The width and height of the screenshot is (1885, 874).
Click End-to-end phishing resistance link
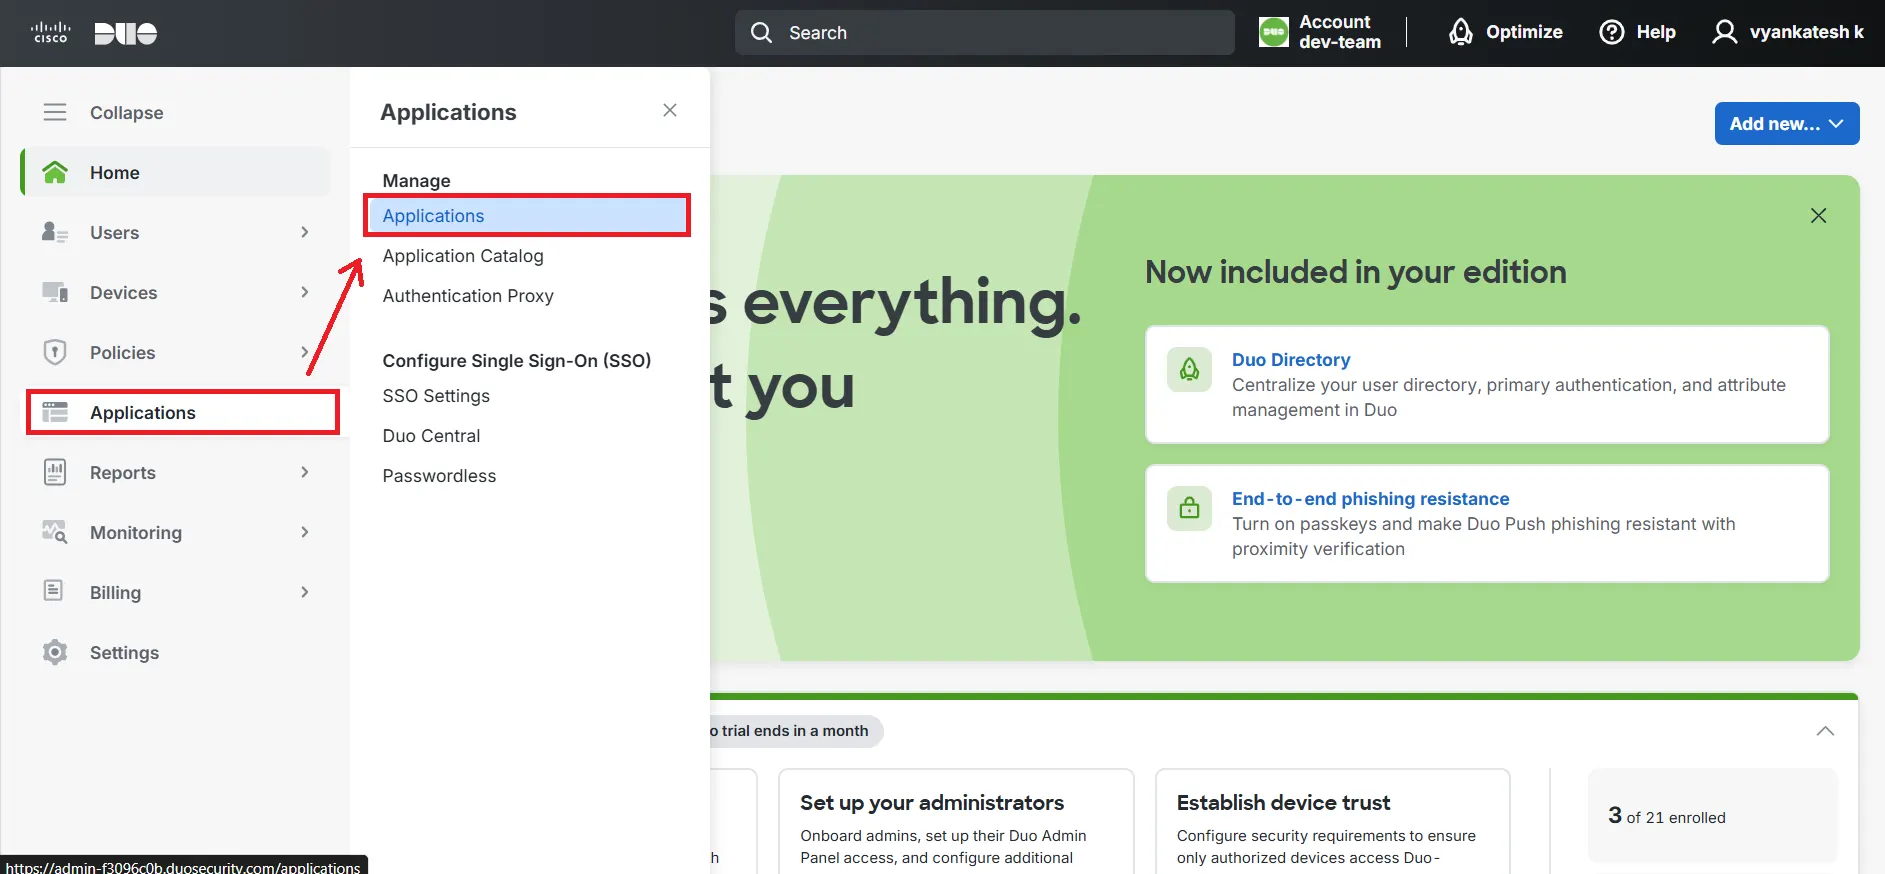tap(1370, 499)
